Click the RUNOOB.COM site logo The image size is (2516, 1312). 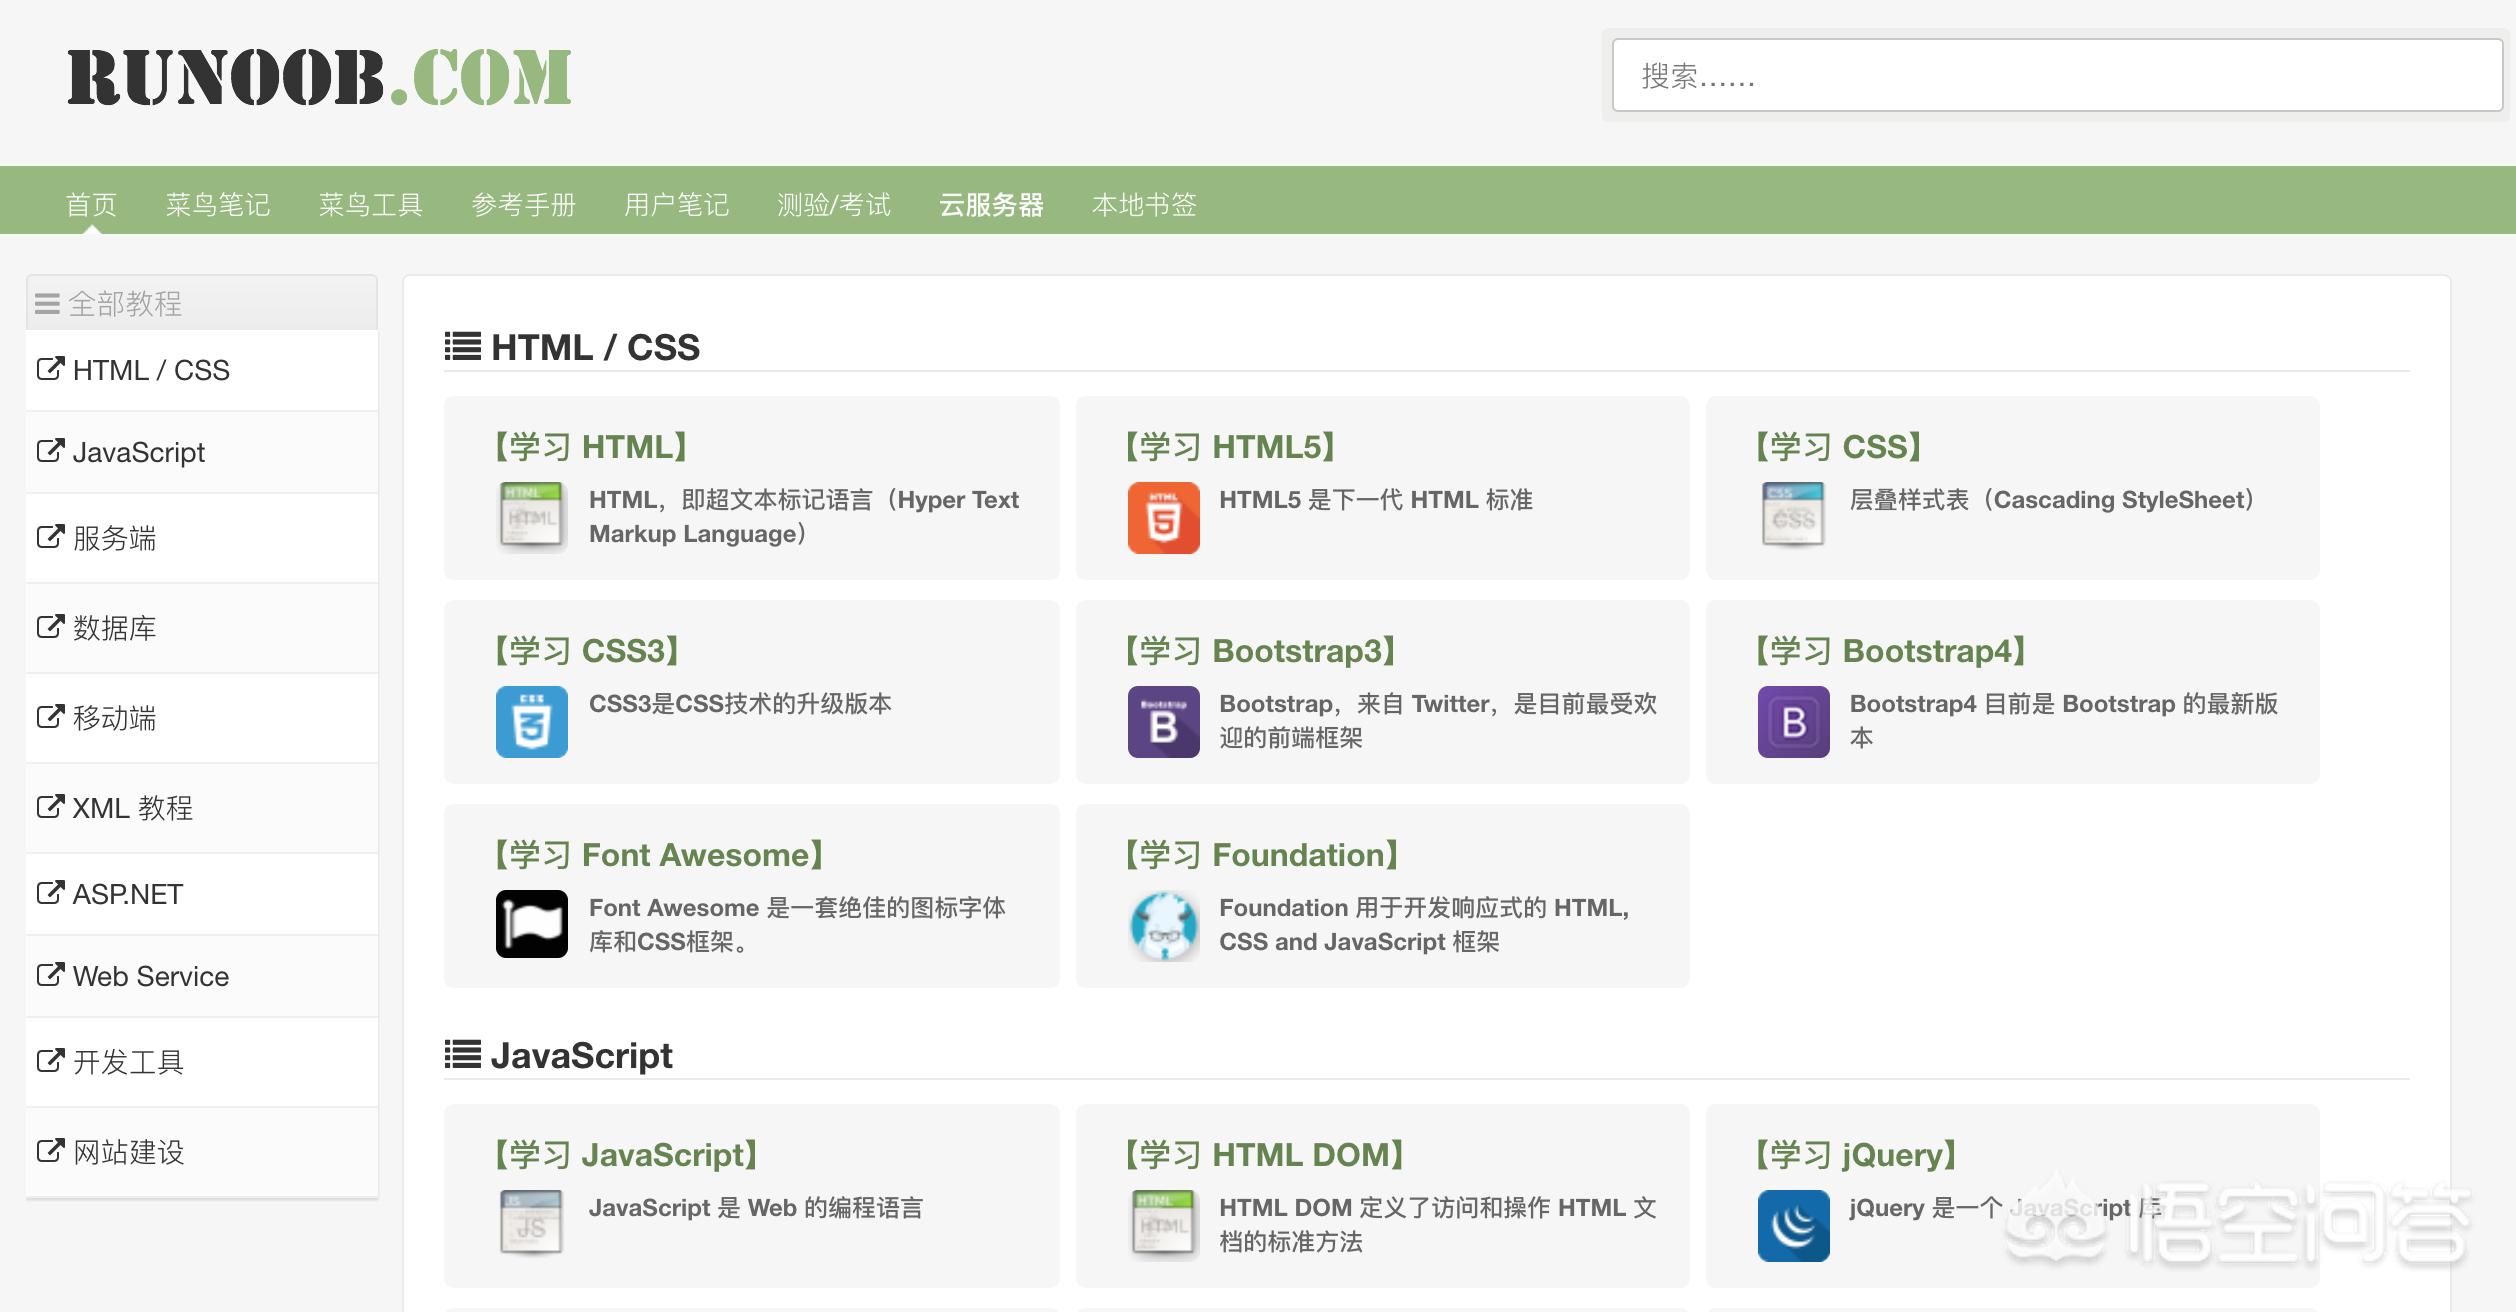pos(320,77)
